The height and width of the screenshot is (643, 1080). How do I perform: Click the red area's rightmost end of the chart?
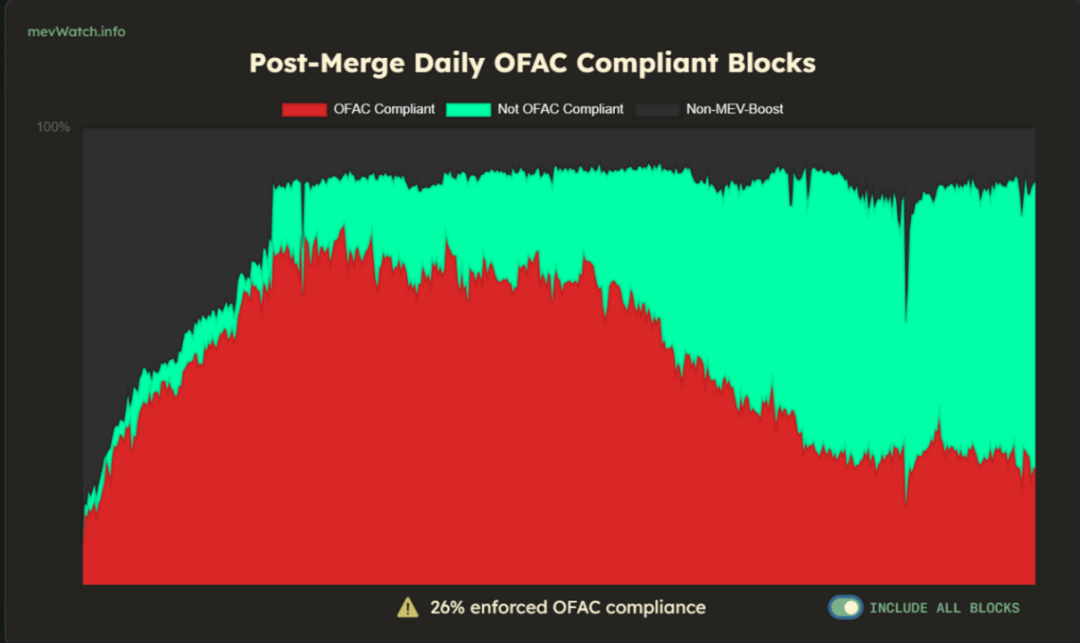pyautogui.click(x=1030, y=530)
